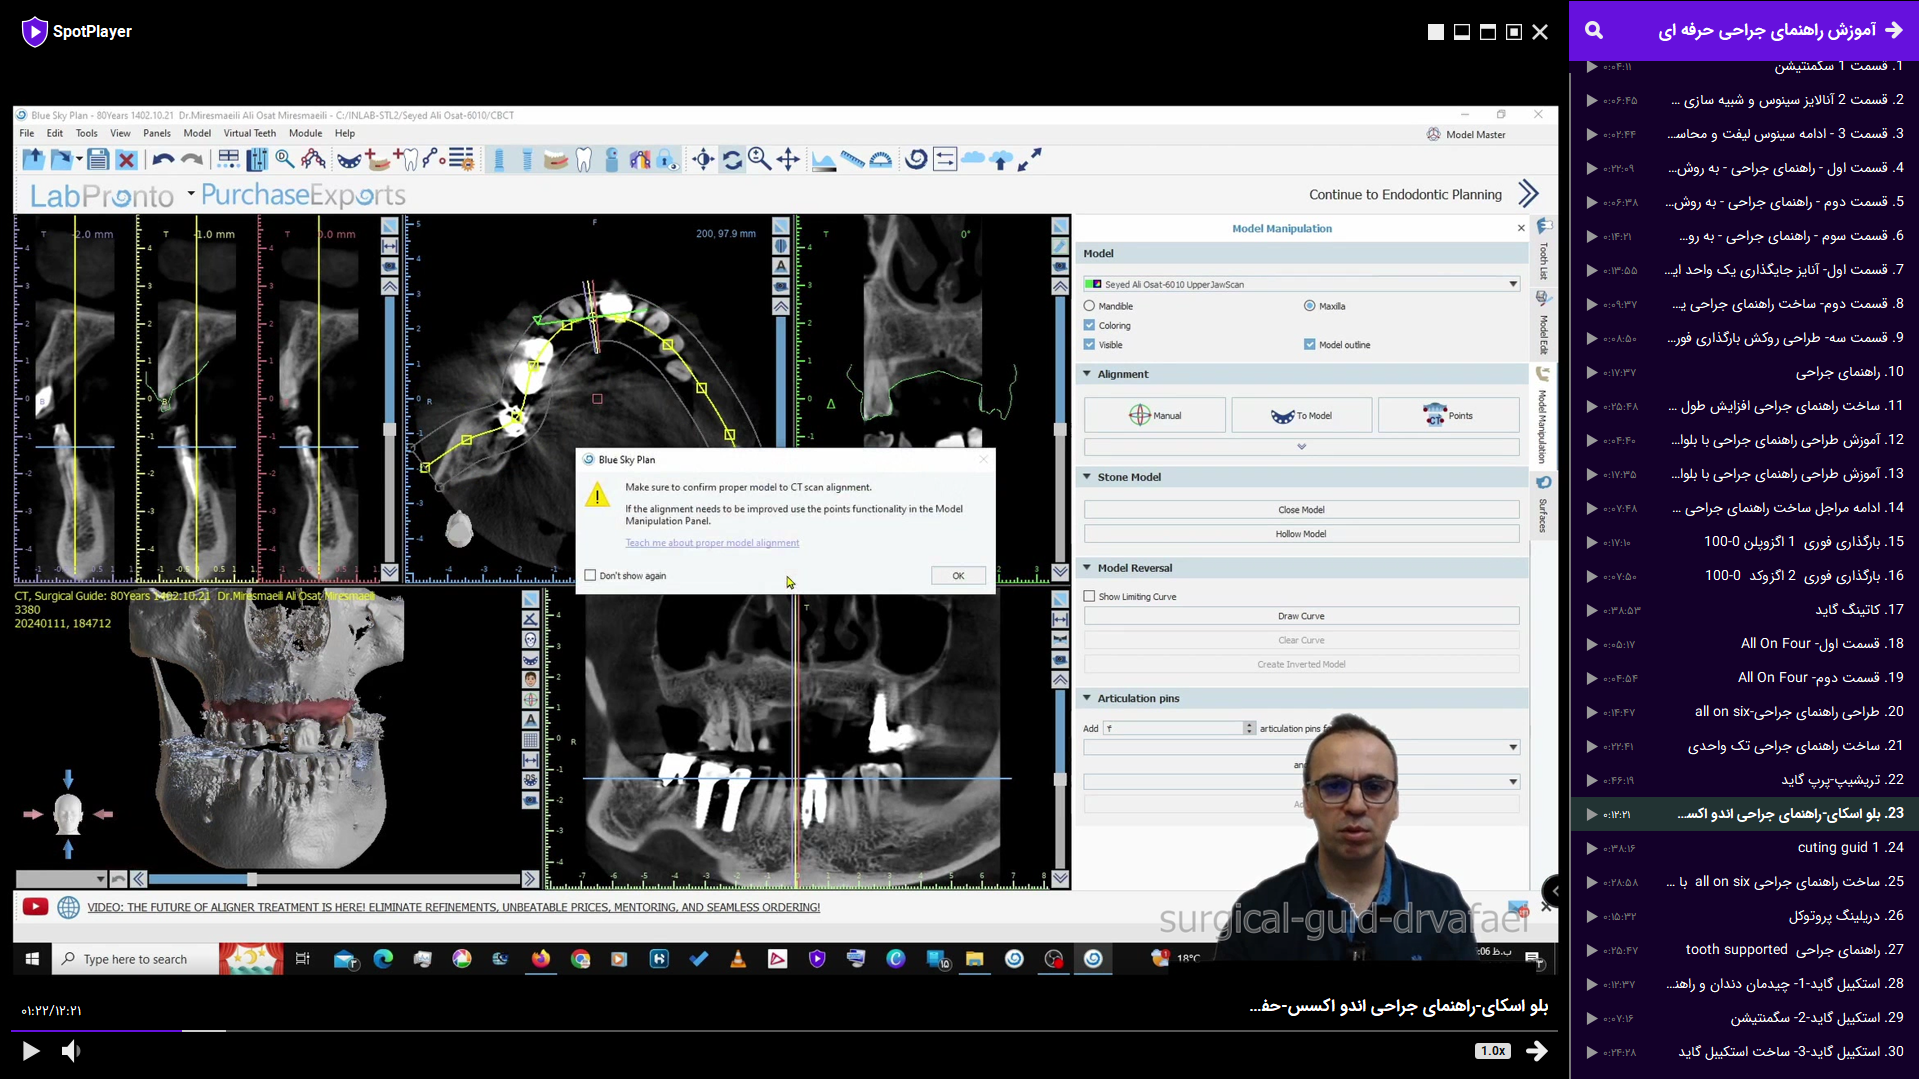Screen dimensions: 1919x1079
Task: Click the Play button in SpotPlayer
Action: coord(31,1051)
